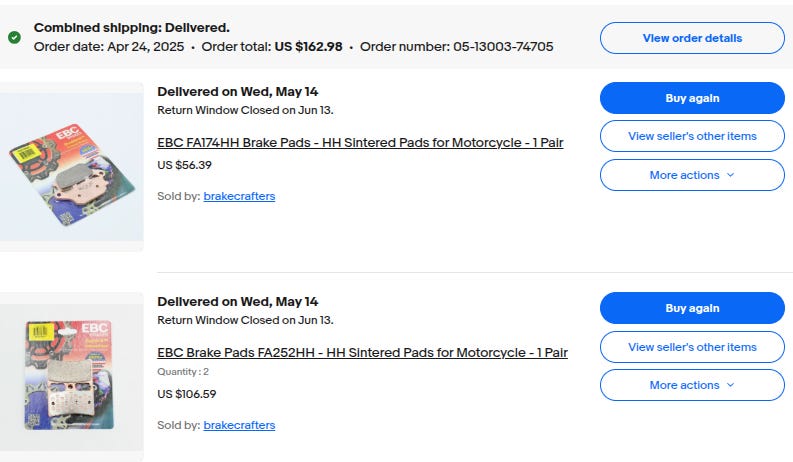Click the US $56.39 item price
This screenshot has width=793, height=462.
(185, 165)
